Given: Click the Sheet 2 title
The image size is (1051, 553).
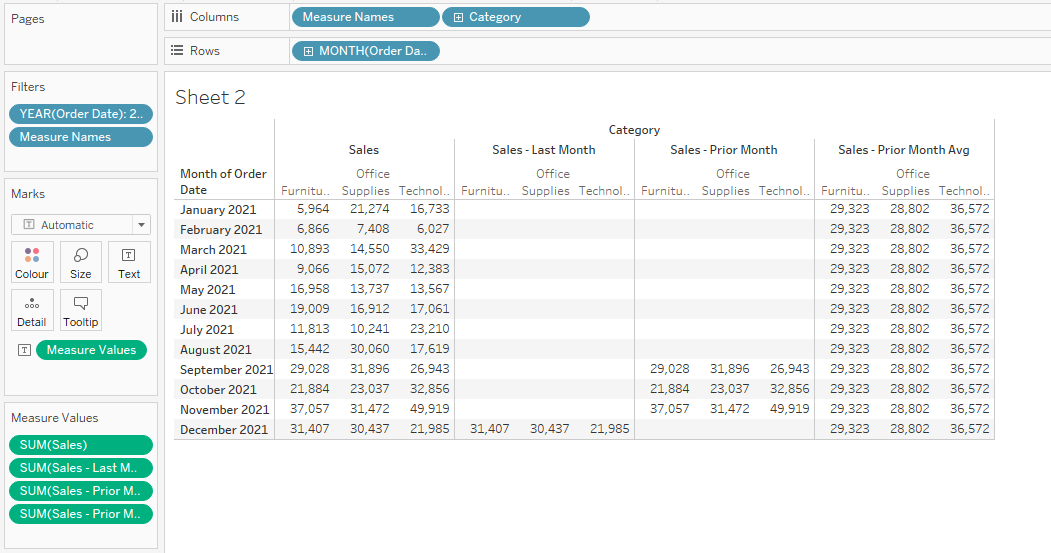Looking at the screenshot, I should tap(210, 97).
